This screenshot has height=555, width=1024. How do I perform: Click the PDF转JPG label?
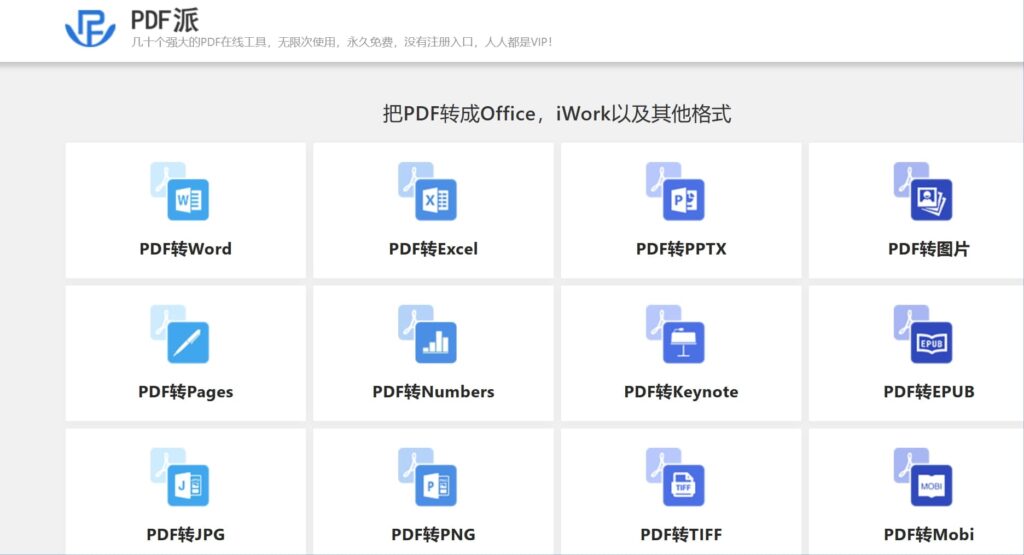point(185,535)
